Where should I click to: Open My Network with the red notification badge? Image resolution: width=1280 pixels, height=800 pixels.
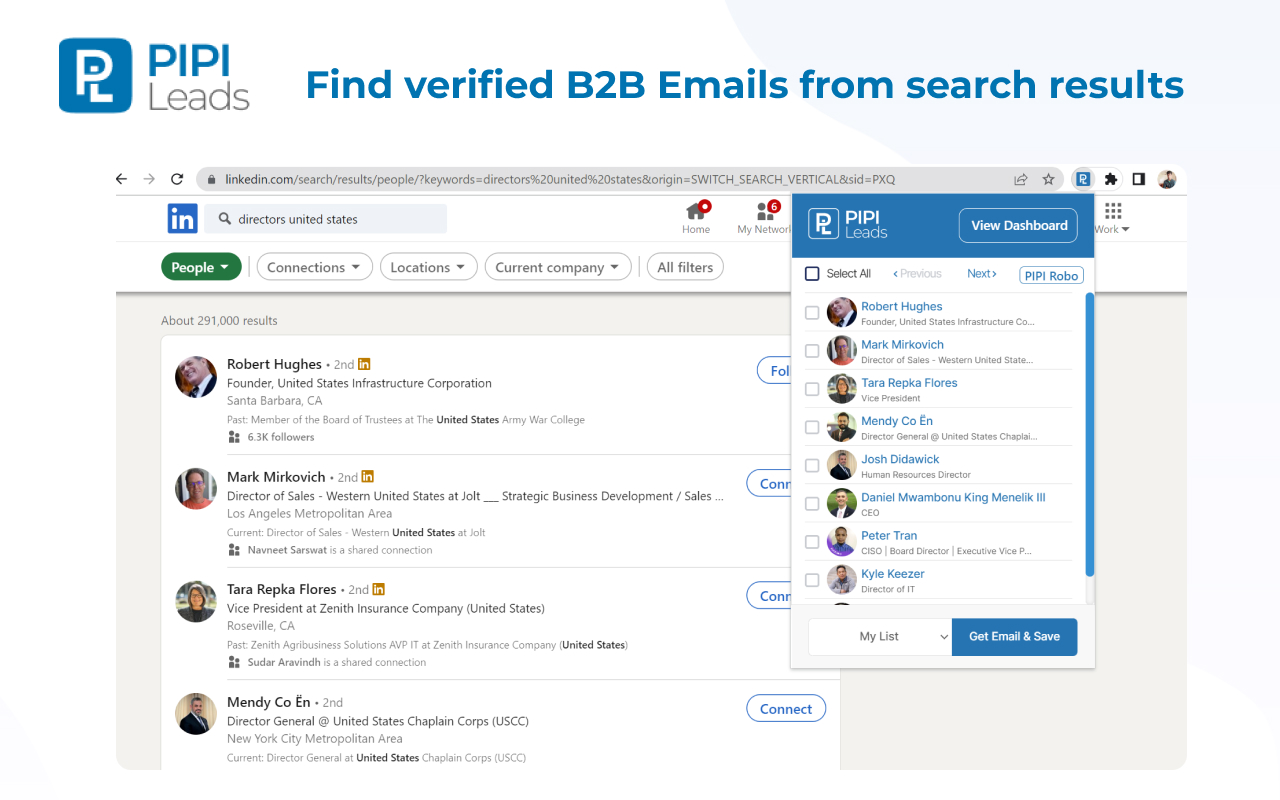point(764,213)
